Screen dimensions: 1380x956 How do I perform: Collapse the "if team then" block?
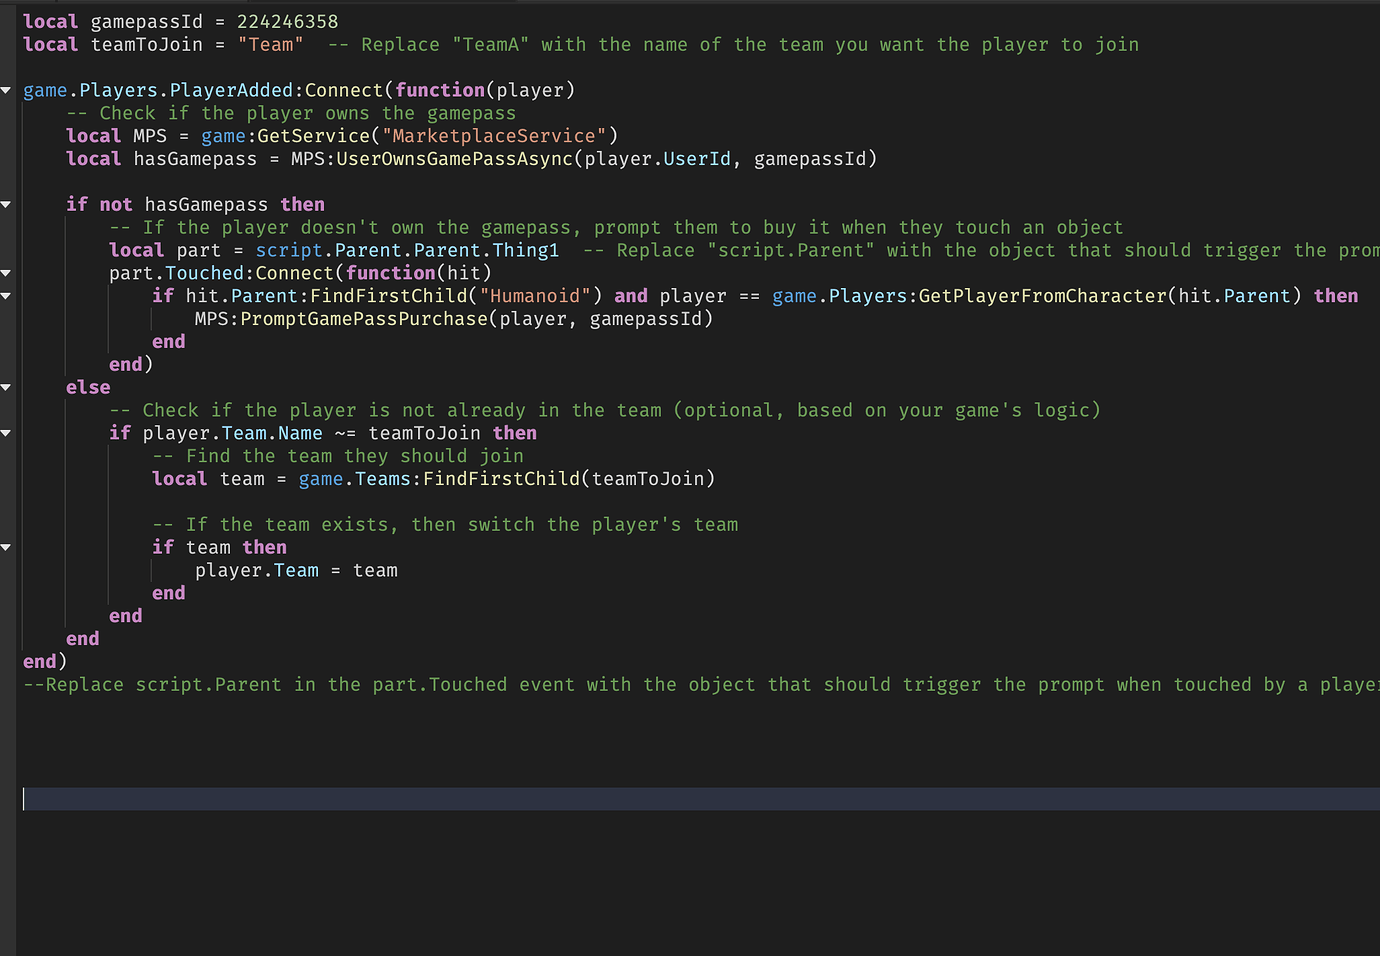click(5, 547)
